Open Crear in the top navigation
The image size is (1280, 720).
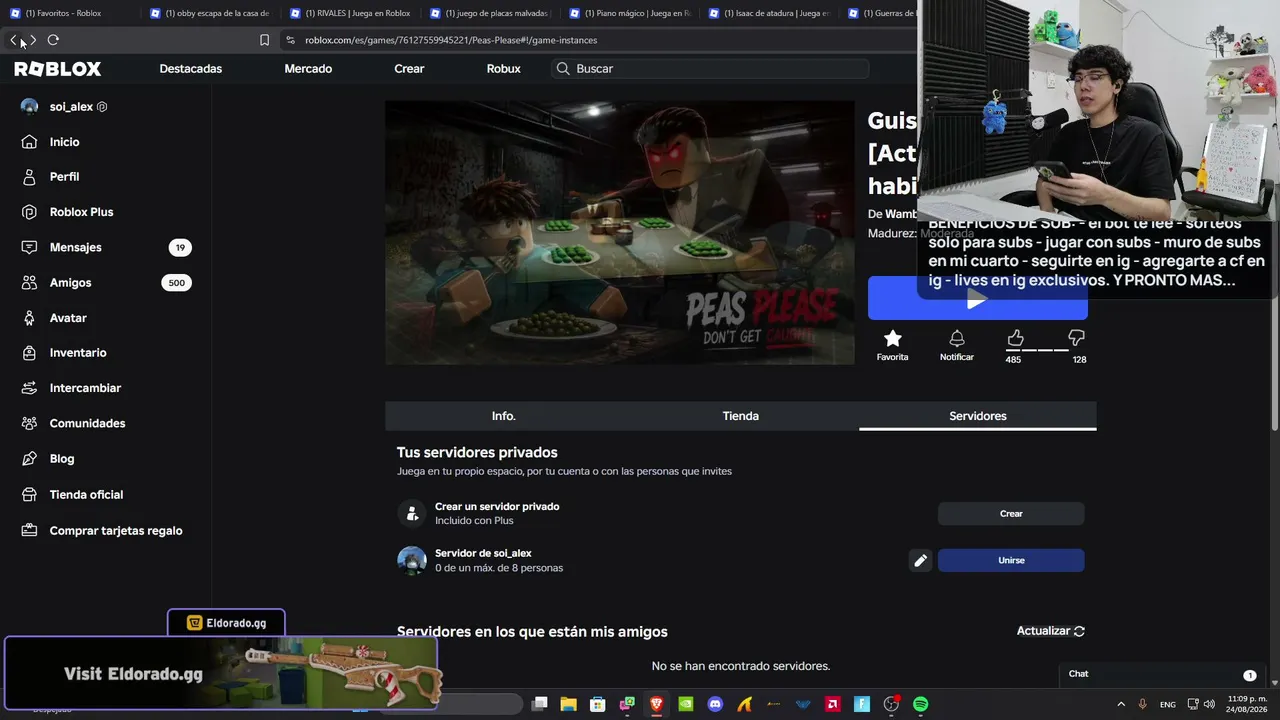[x=409, y=69]
